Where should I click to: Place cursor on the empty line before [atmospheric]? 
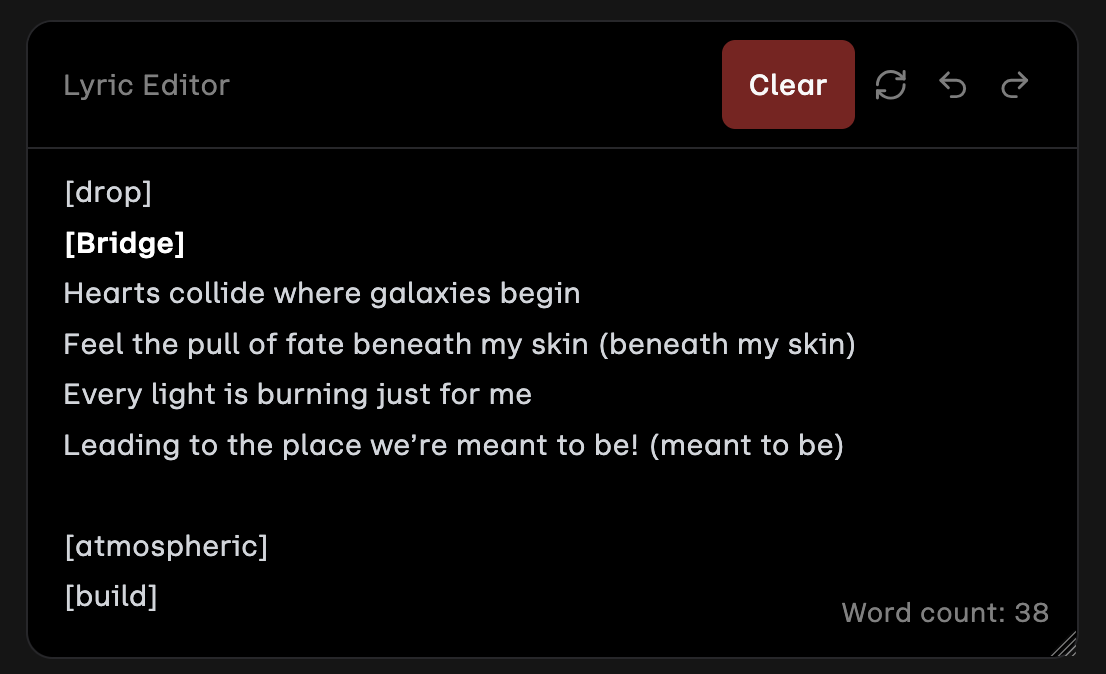300,496
